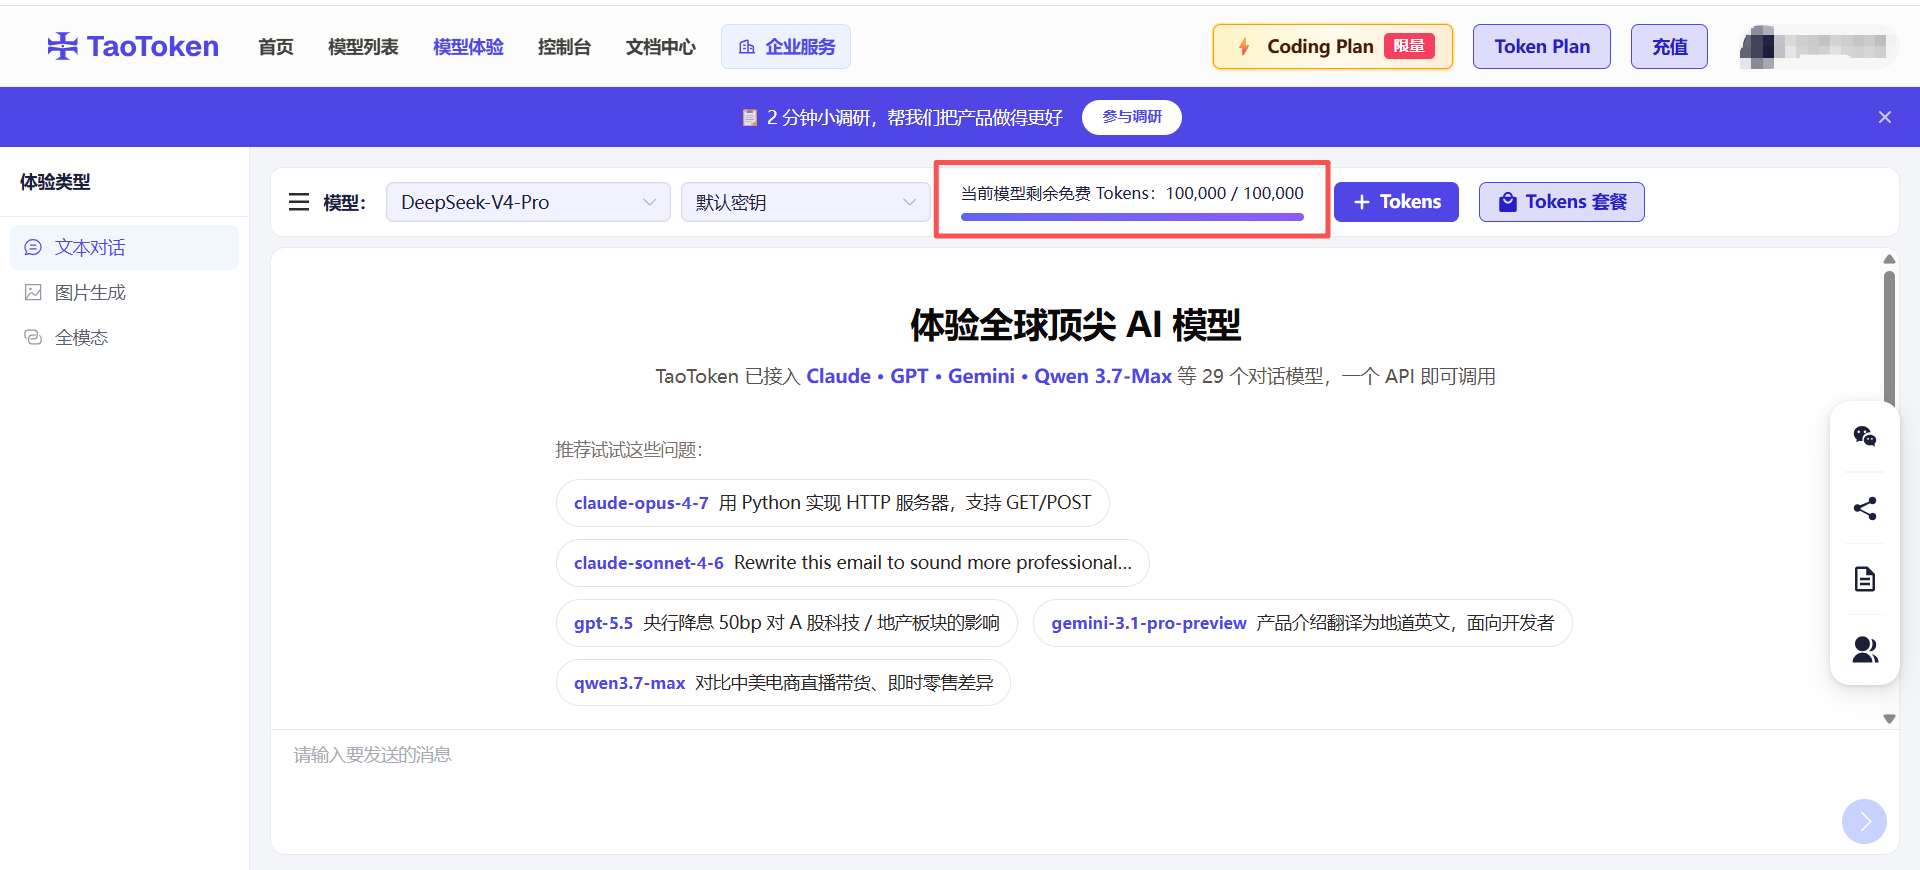Image resolution: width=1920 pixels, height=870 pixels.
Task: Click the image generation icon in sidebar
Action: tap(33, 292)
